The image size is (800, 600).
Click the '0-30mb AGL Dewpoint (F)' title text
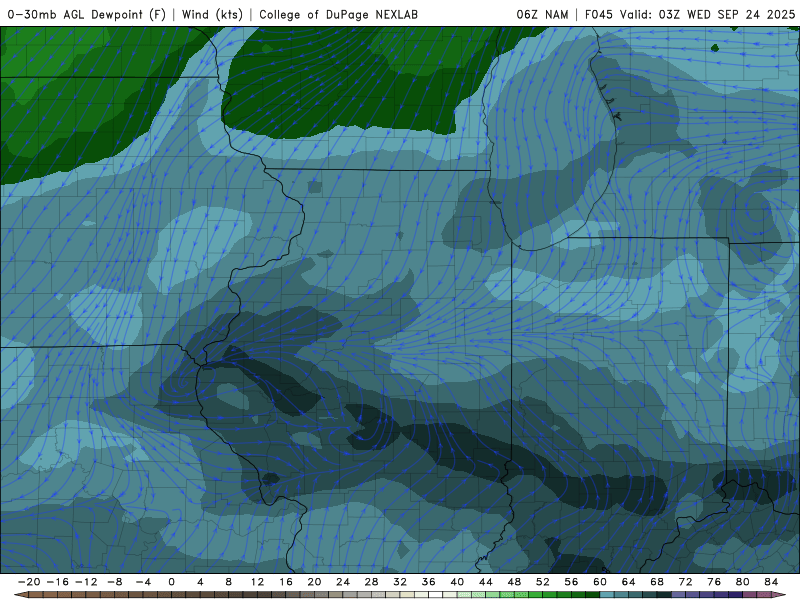click(87, 14)
